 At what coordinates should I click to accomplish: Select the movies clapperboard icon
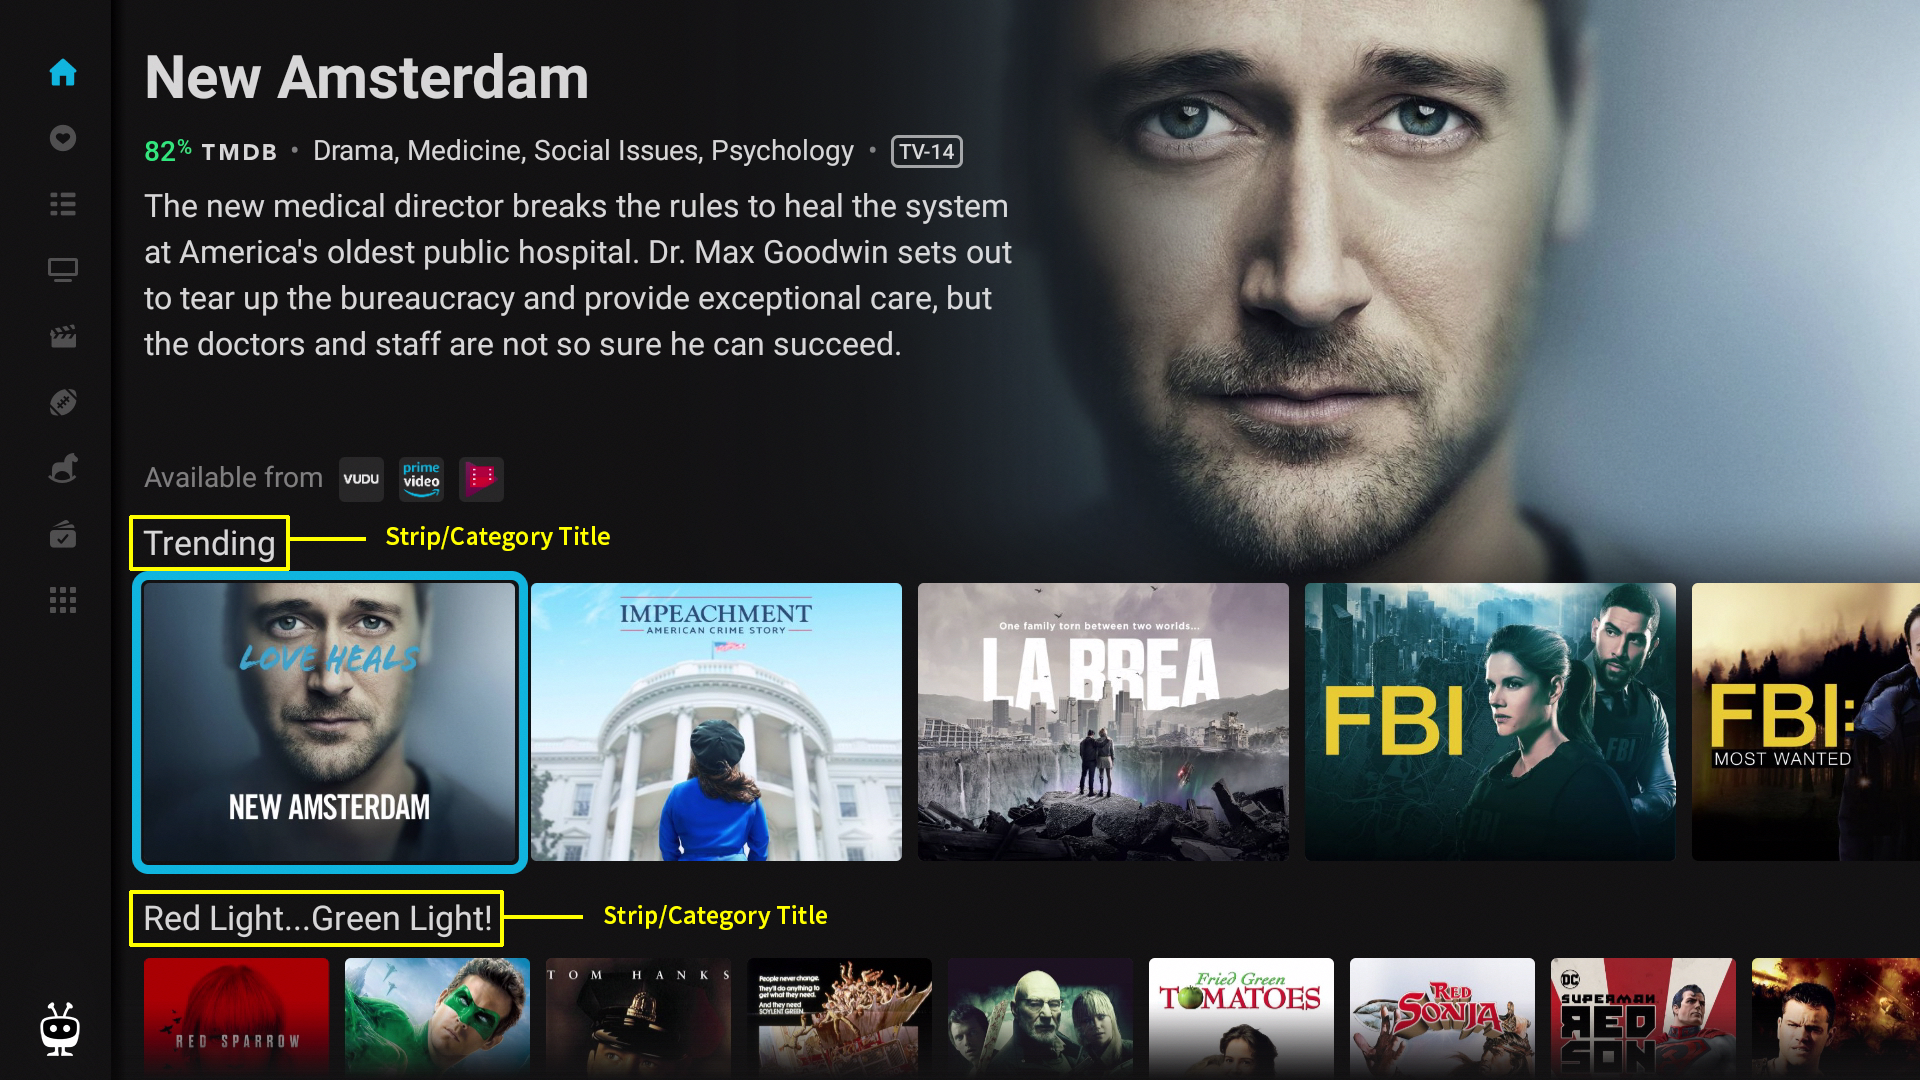pos(63,336)
